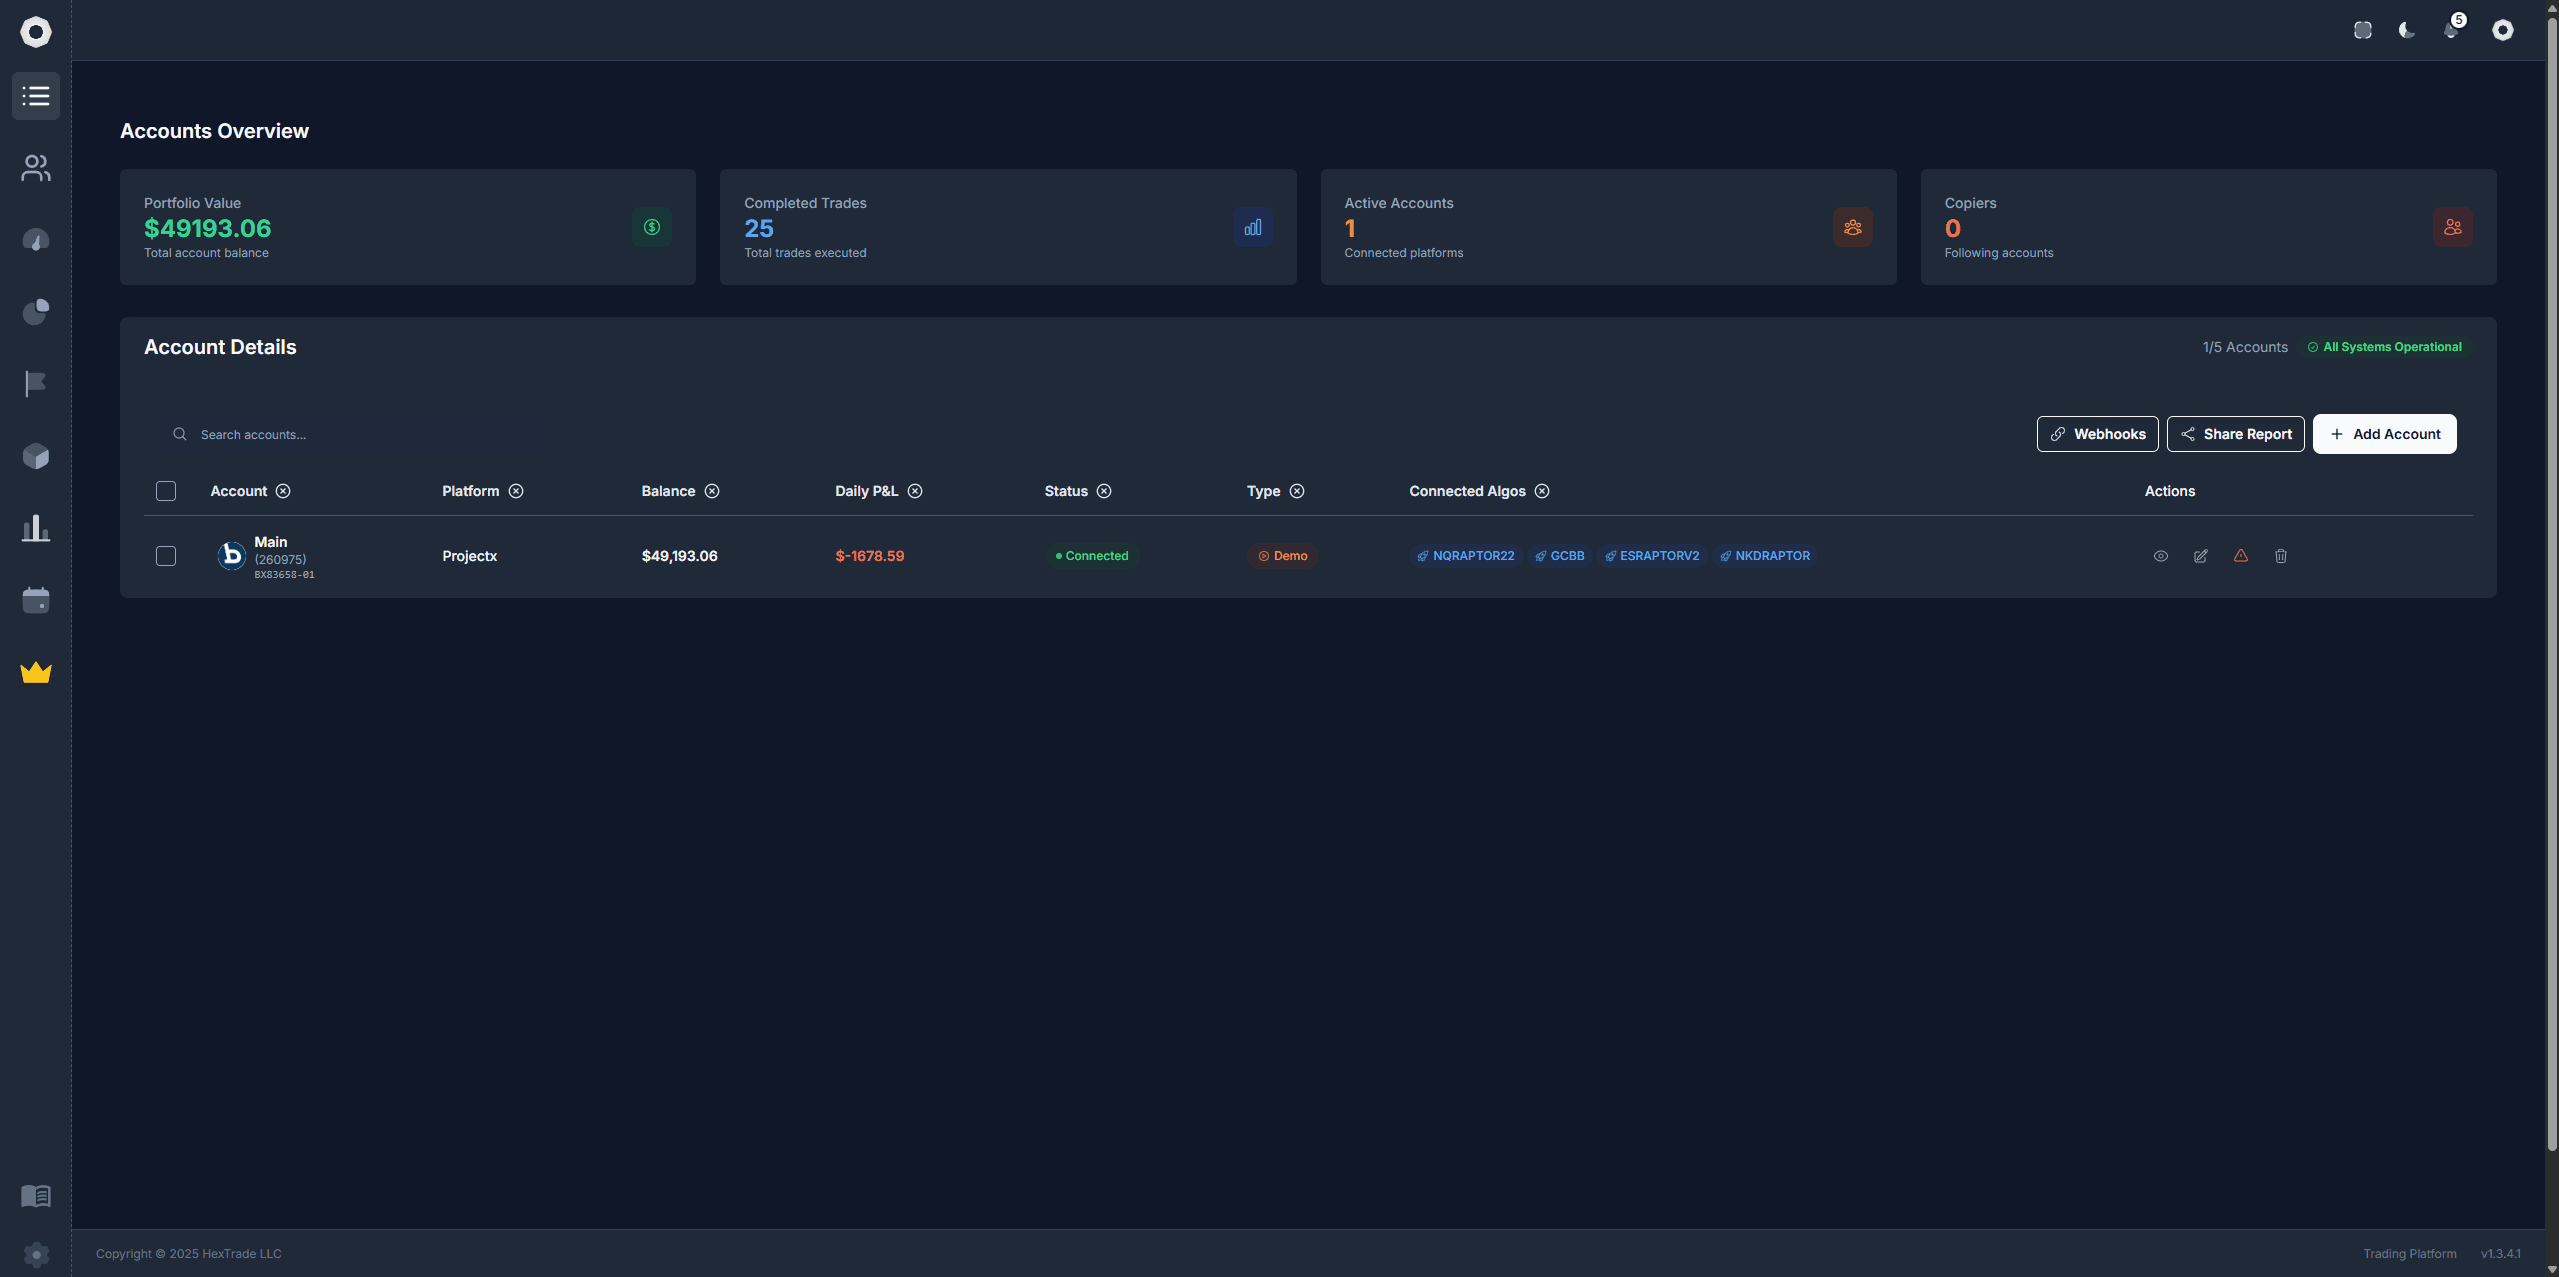
Task: Click the warning triangle action icon
Action: click(2240, 556)
